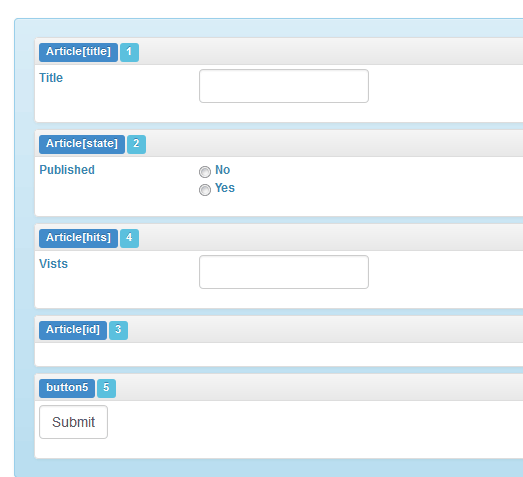The width and height of the screenshot is (523, 477).
Task: Click the Title label
Action: [51, 78]
